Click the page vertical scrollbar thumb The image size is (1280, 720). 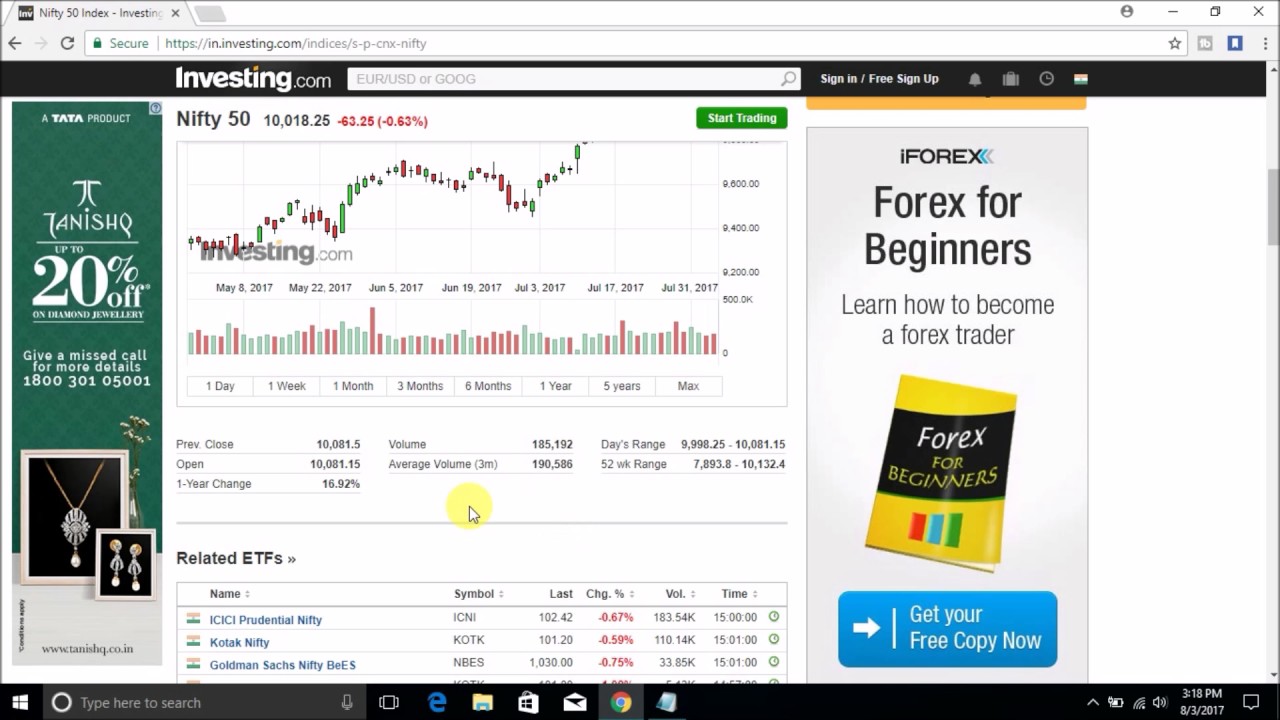click(1273, 206)
